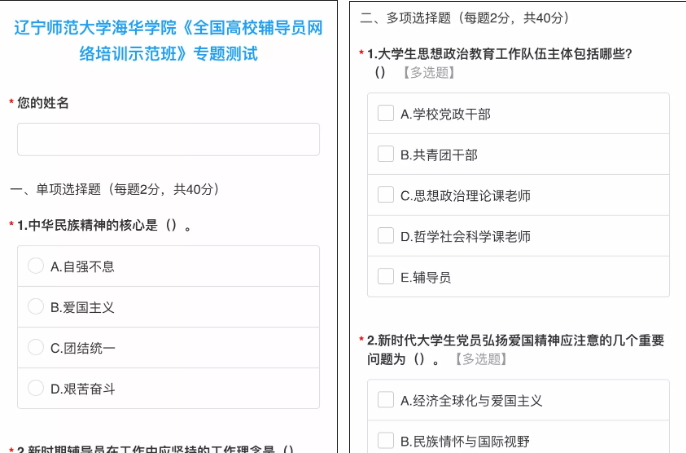Check the D.哲学社会科学课老师 checkbox
This screenshot has width=686, height=453.
385,236
